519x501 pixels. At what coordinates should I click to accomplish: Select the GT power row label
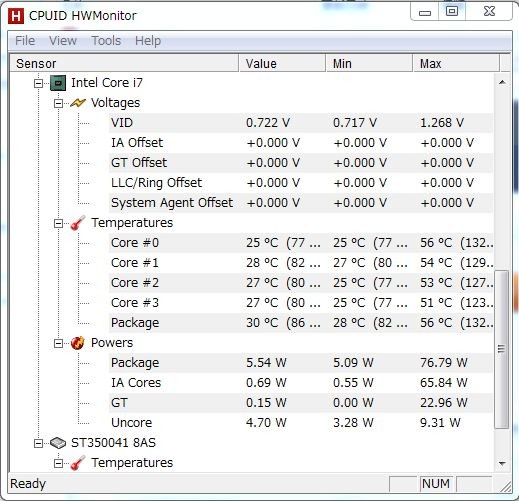tap(119, 403)
